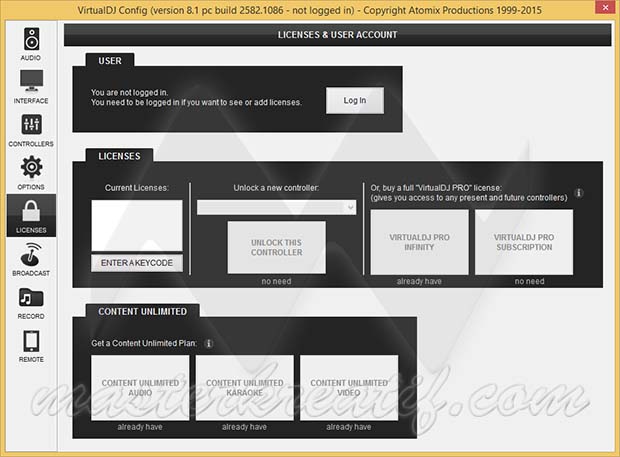Select the Licenses padlock section
Viewport: 620px width, 457px height.
point(31,216)
